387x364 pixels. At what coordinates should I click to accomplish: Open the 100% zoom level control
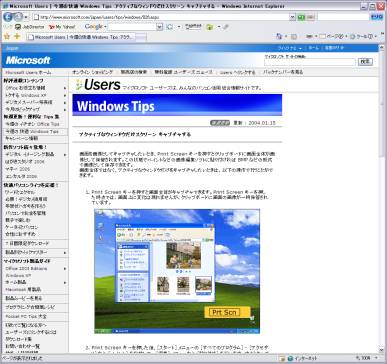[x=366, y=358]
